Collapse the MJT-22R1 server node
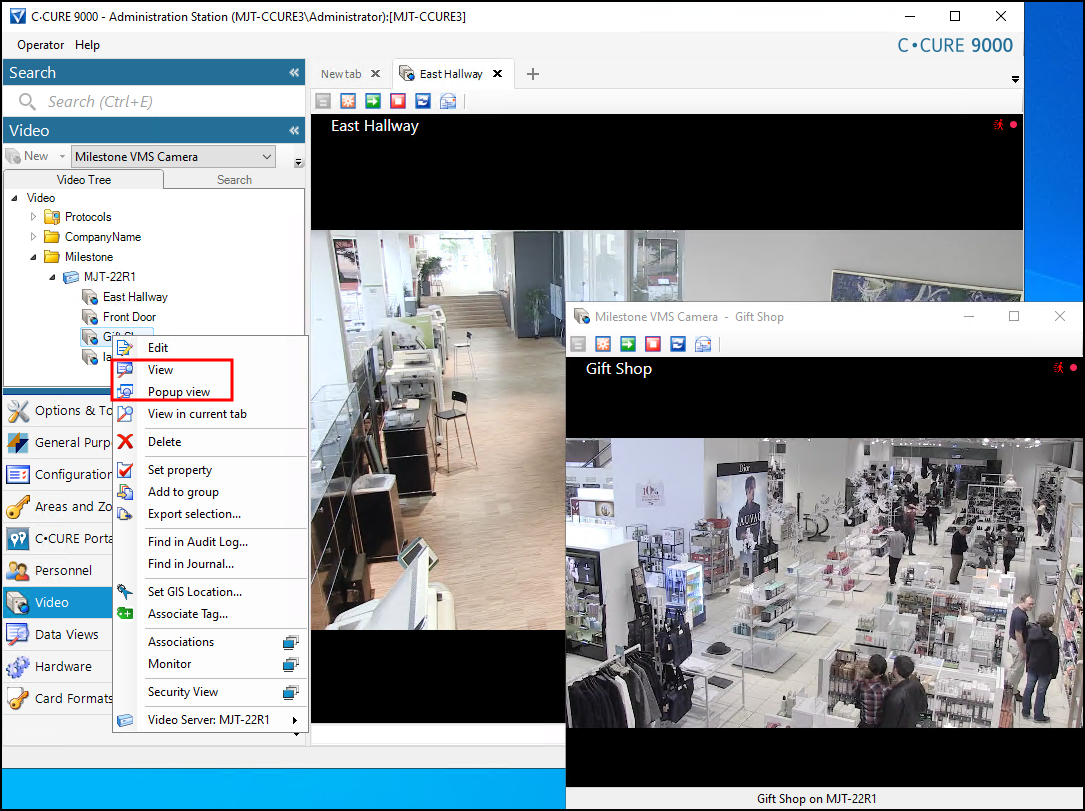Image resolution: width=1085 pixels, height=811 pixels. coord(53,277)
